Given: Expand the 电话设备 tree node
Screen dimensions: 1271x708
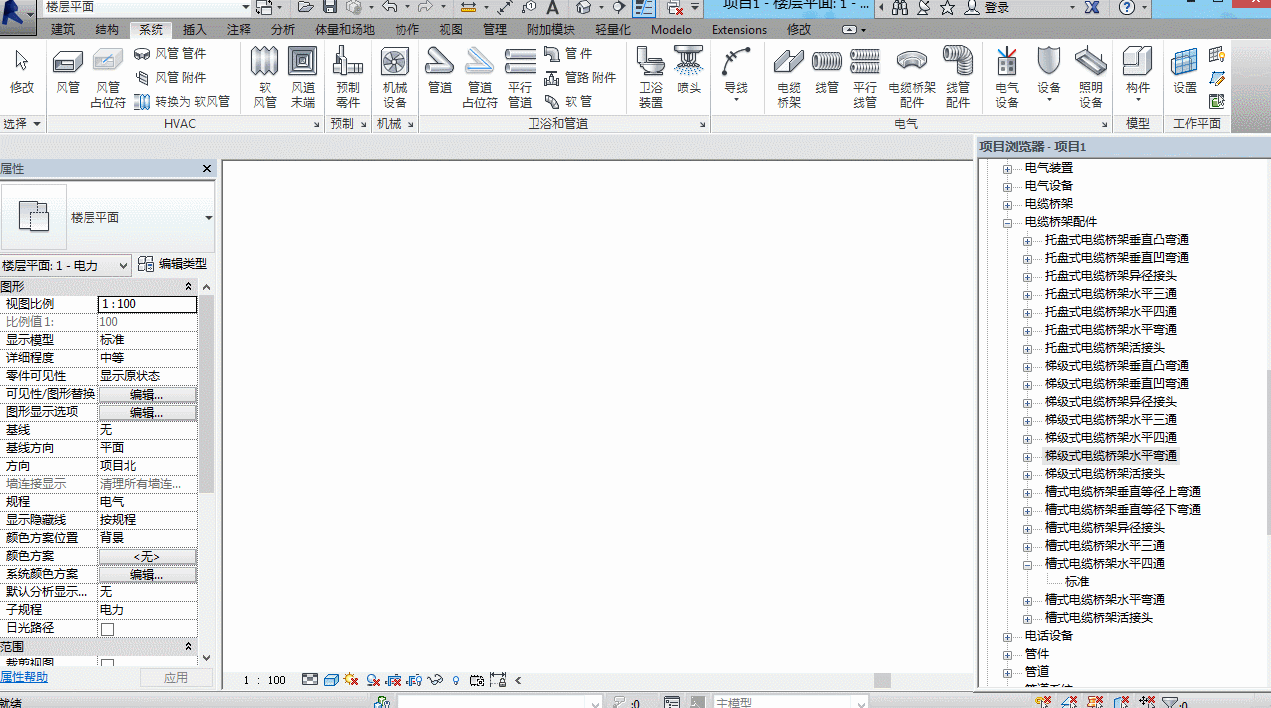Looking at the screenshot, I should (x=1008, y=636).
